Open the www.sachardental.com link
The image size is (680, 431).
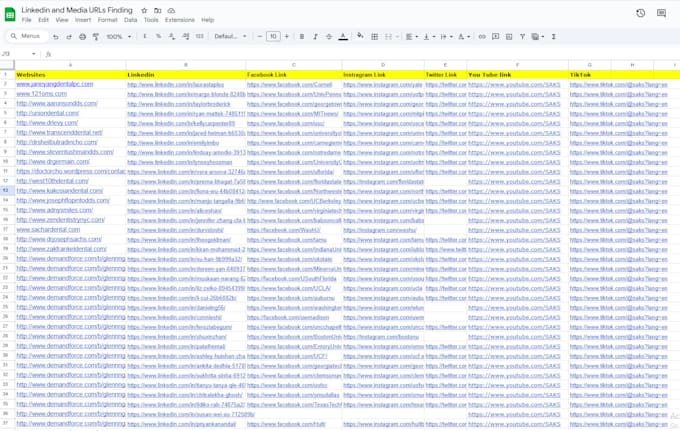point(48,229)
